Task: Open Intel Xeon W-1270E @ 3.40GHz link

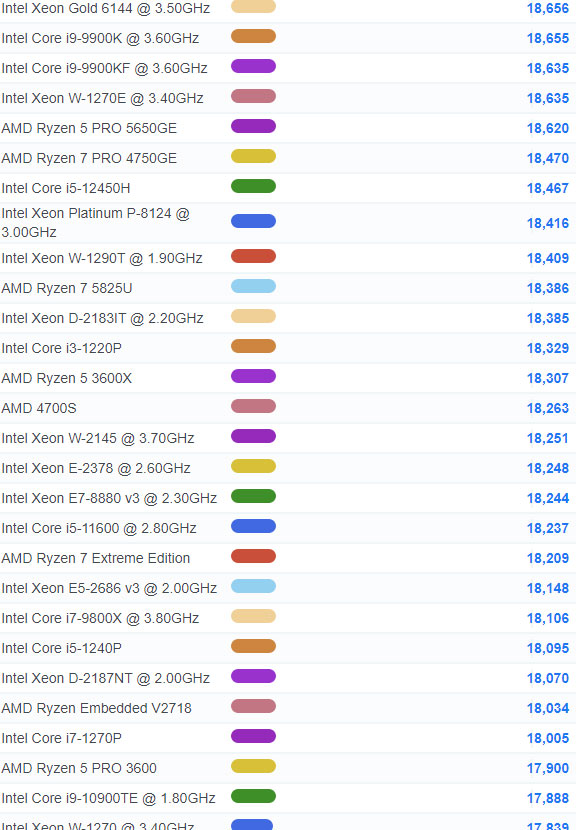Action: [102, 98]
